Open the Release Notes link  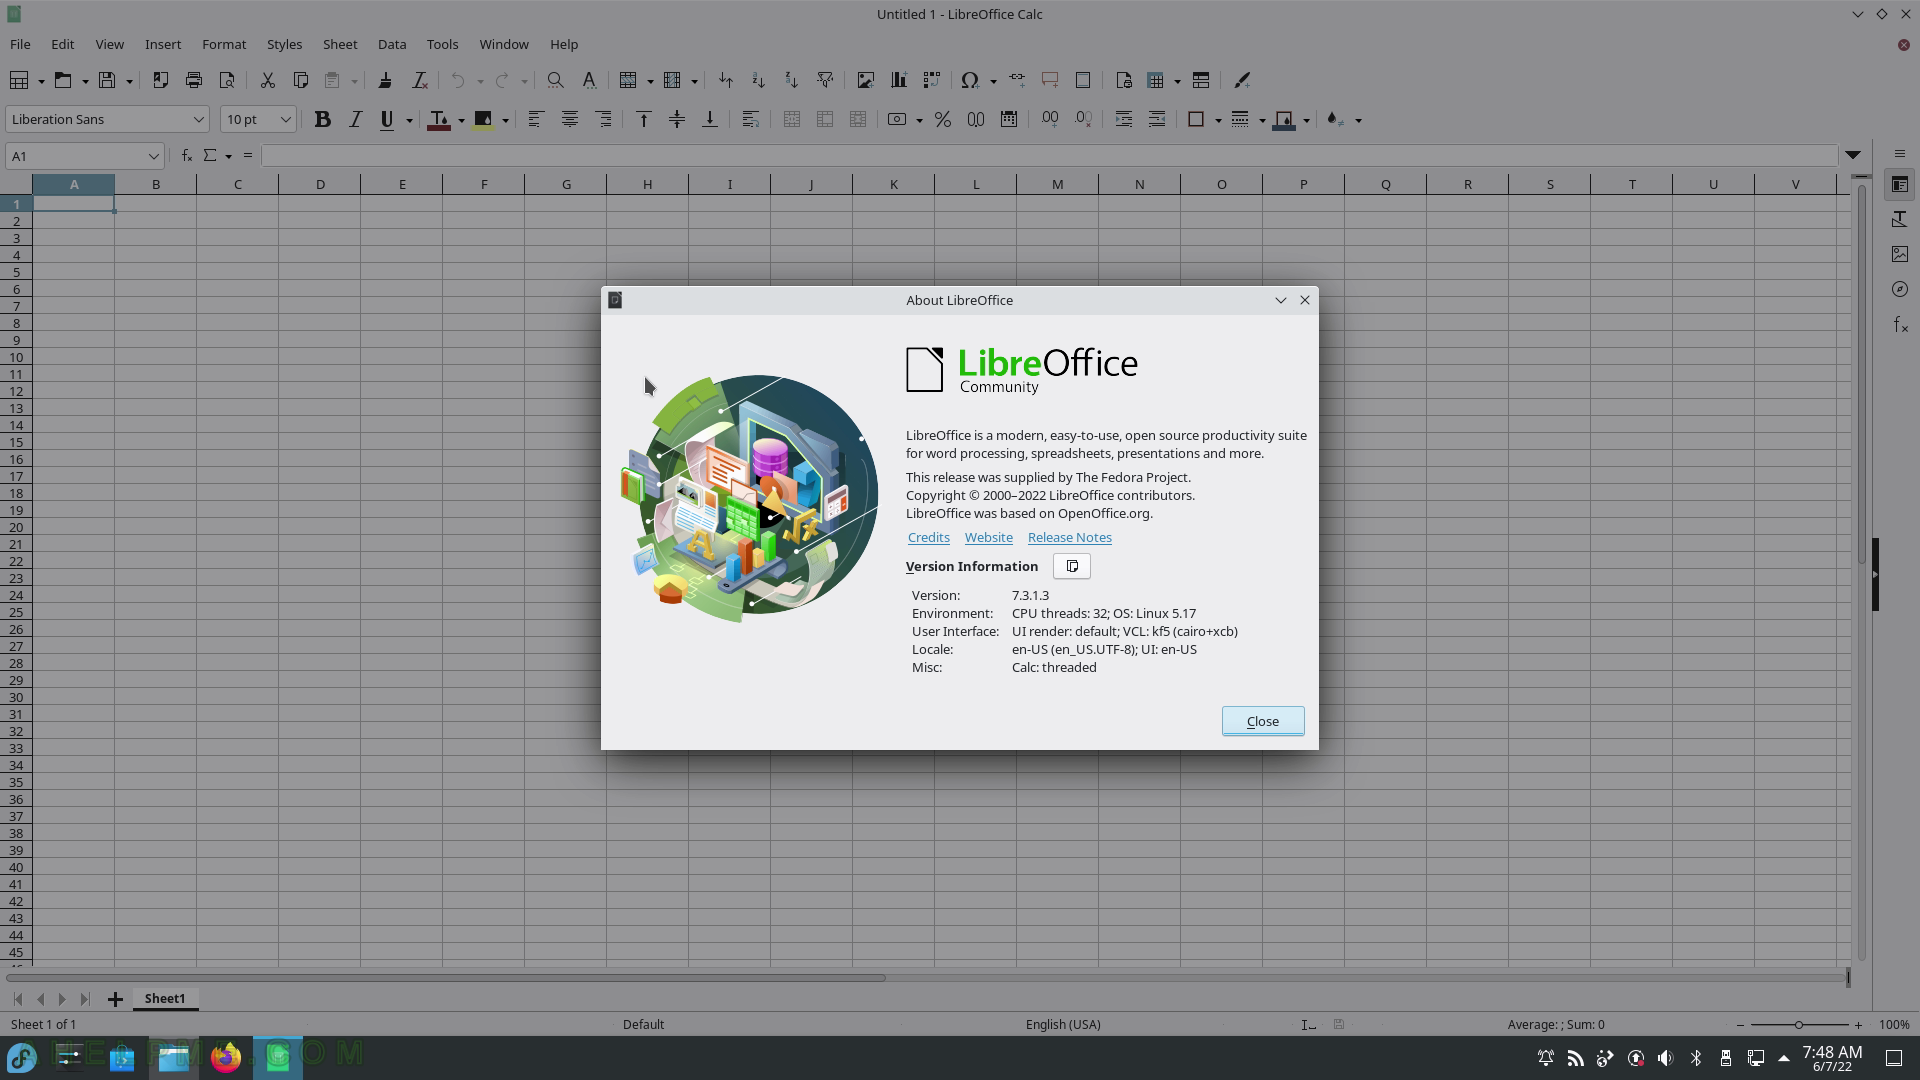pyautogui.click(x=1069, y=537)
